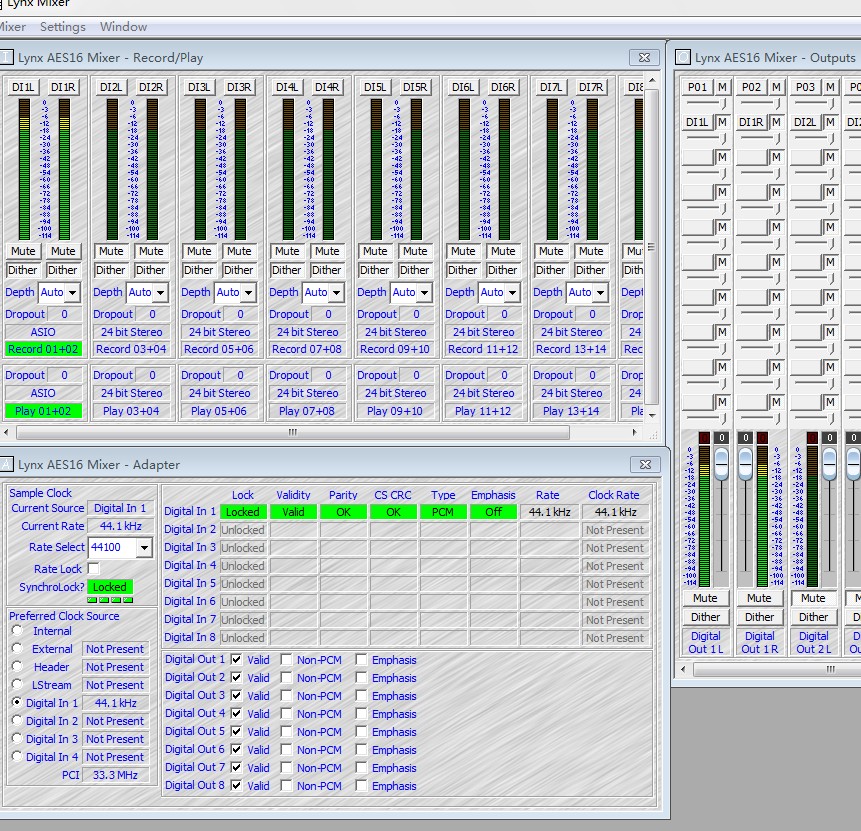The image size is (861, 831).
Task: Click M button beside DI1R in Outputs
Action: pyautogui.click(x=776, y=122)
